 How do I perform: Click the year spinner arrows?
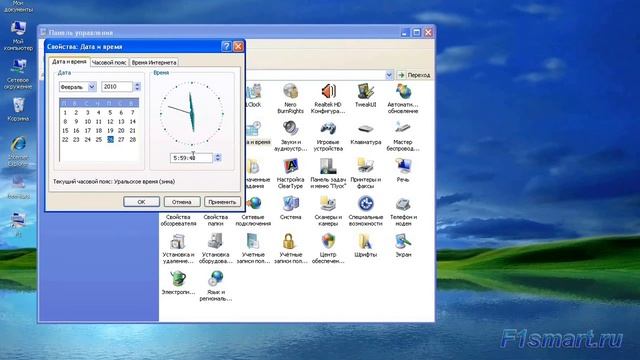[137, 87]
